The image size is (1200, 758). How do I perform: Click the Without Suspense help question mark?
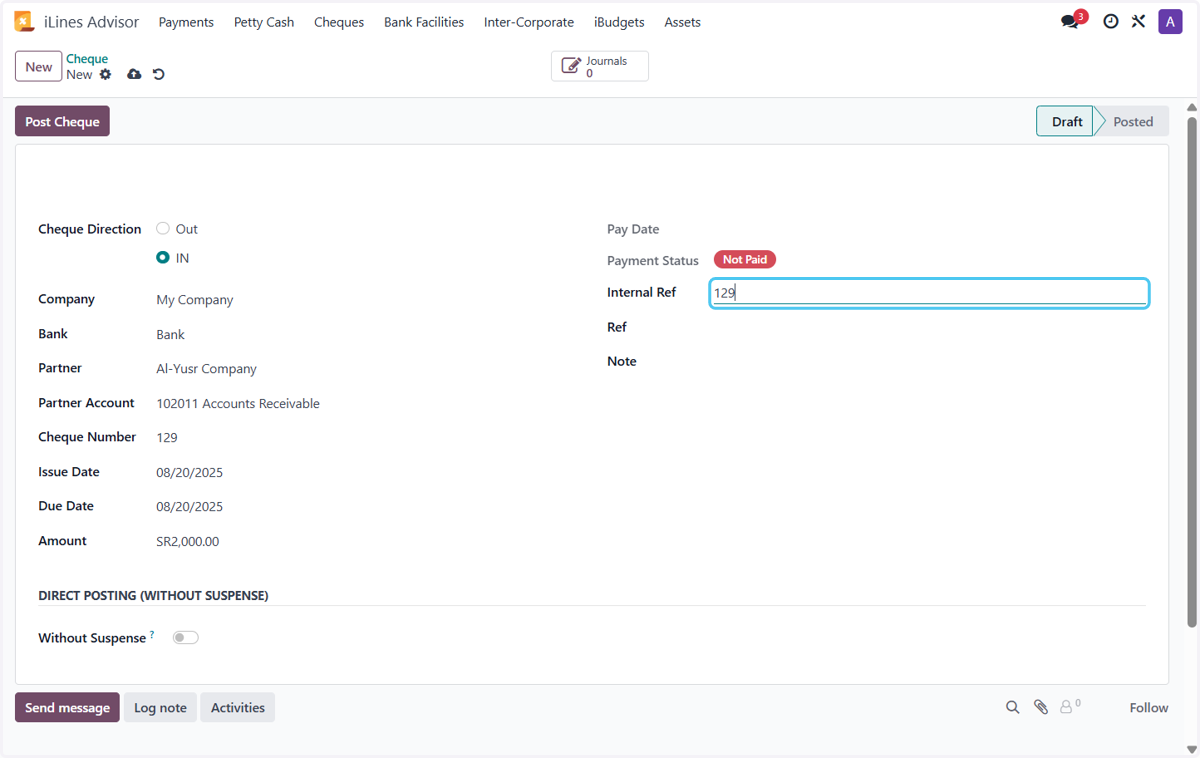[x=152, y=634]
